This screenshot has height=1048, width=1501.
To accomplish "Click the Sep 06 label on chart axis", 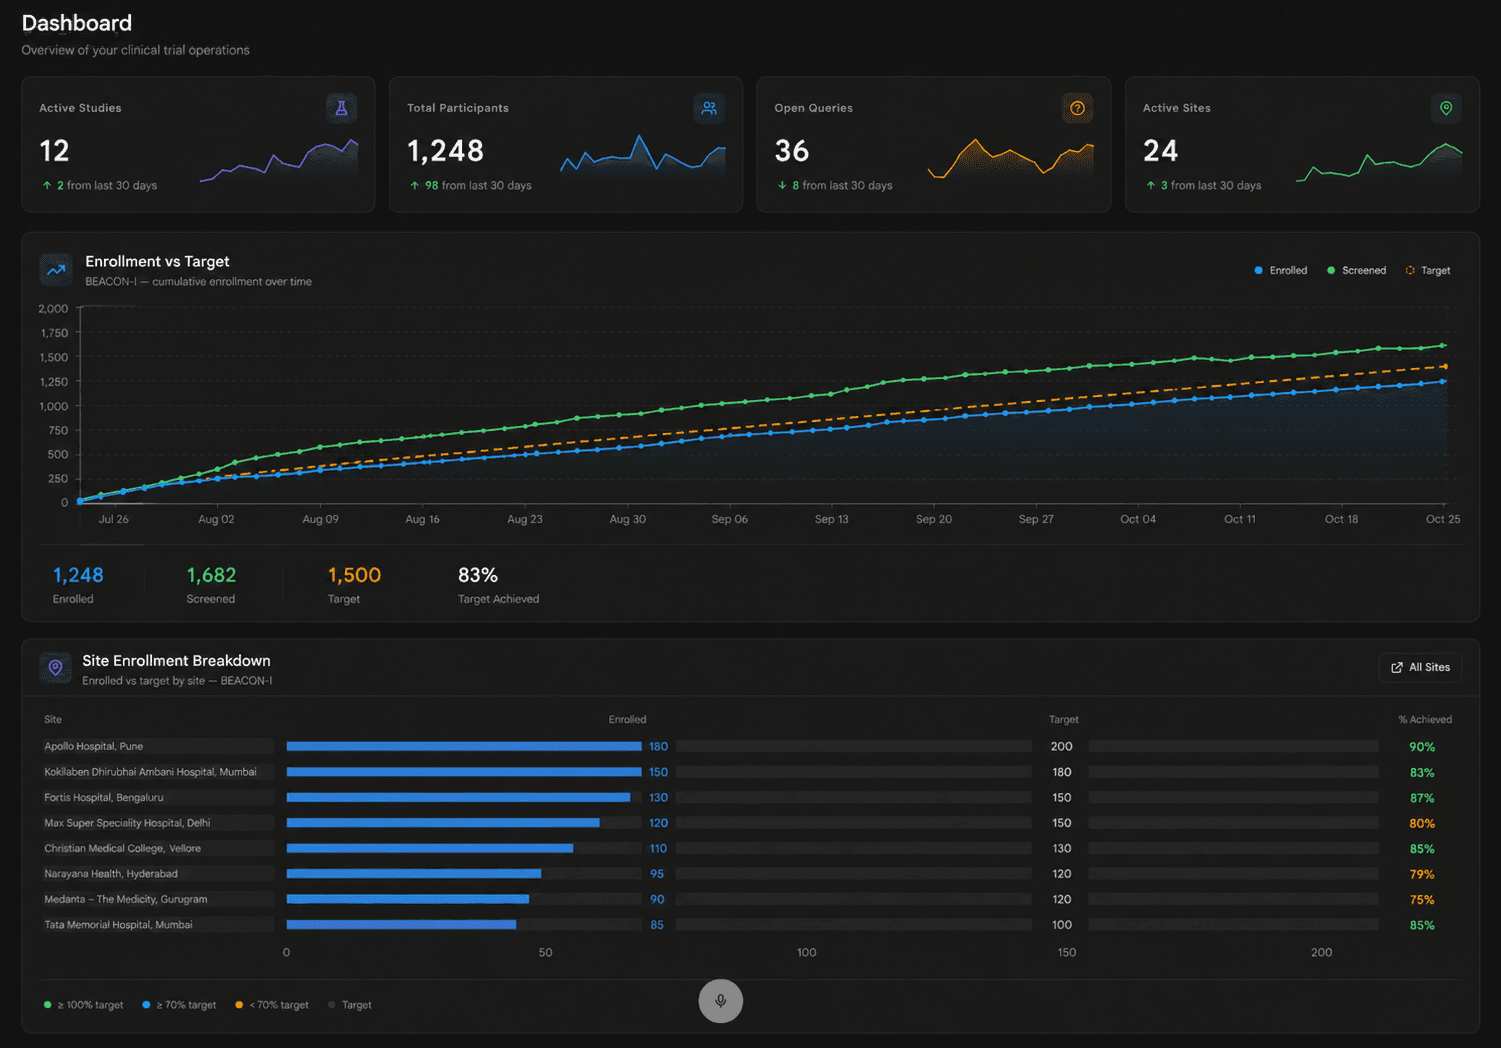I will [729, 519].
